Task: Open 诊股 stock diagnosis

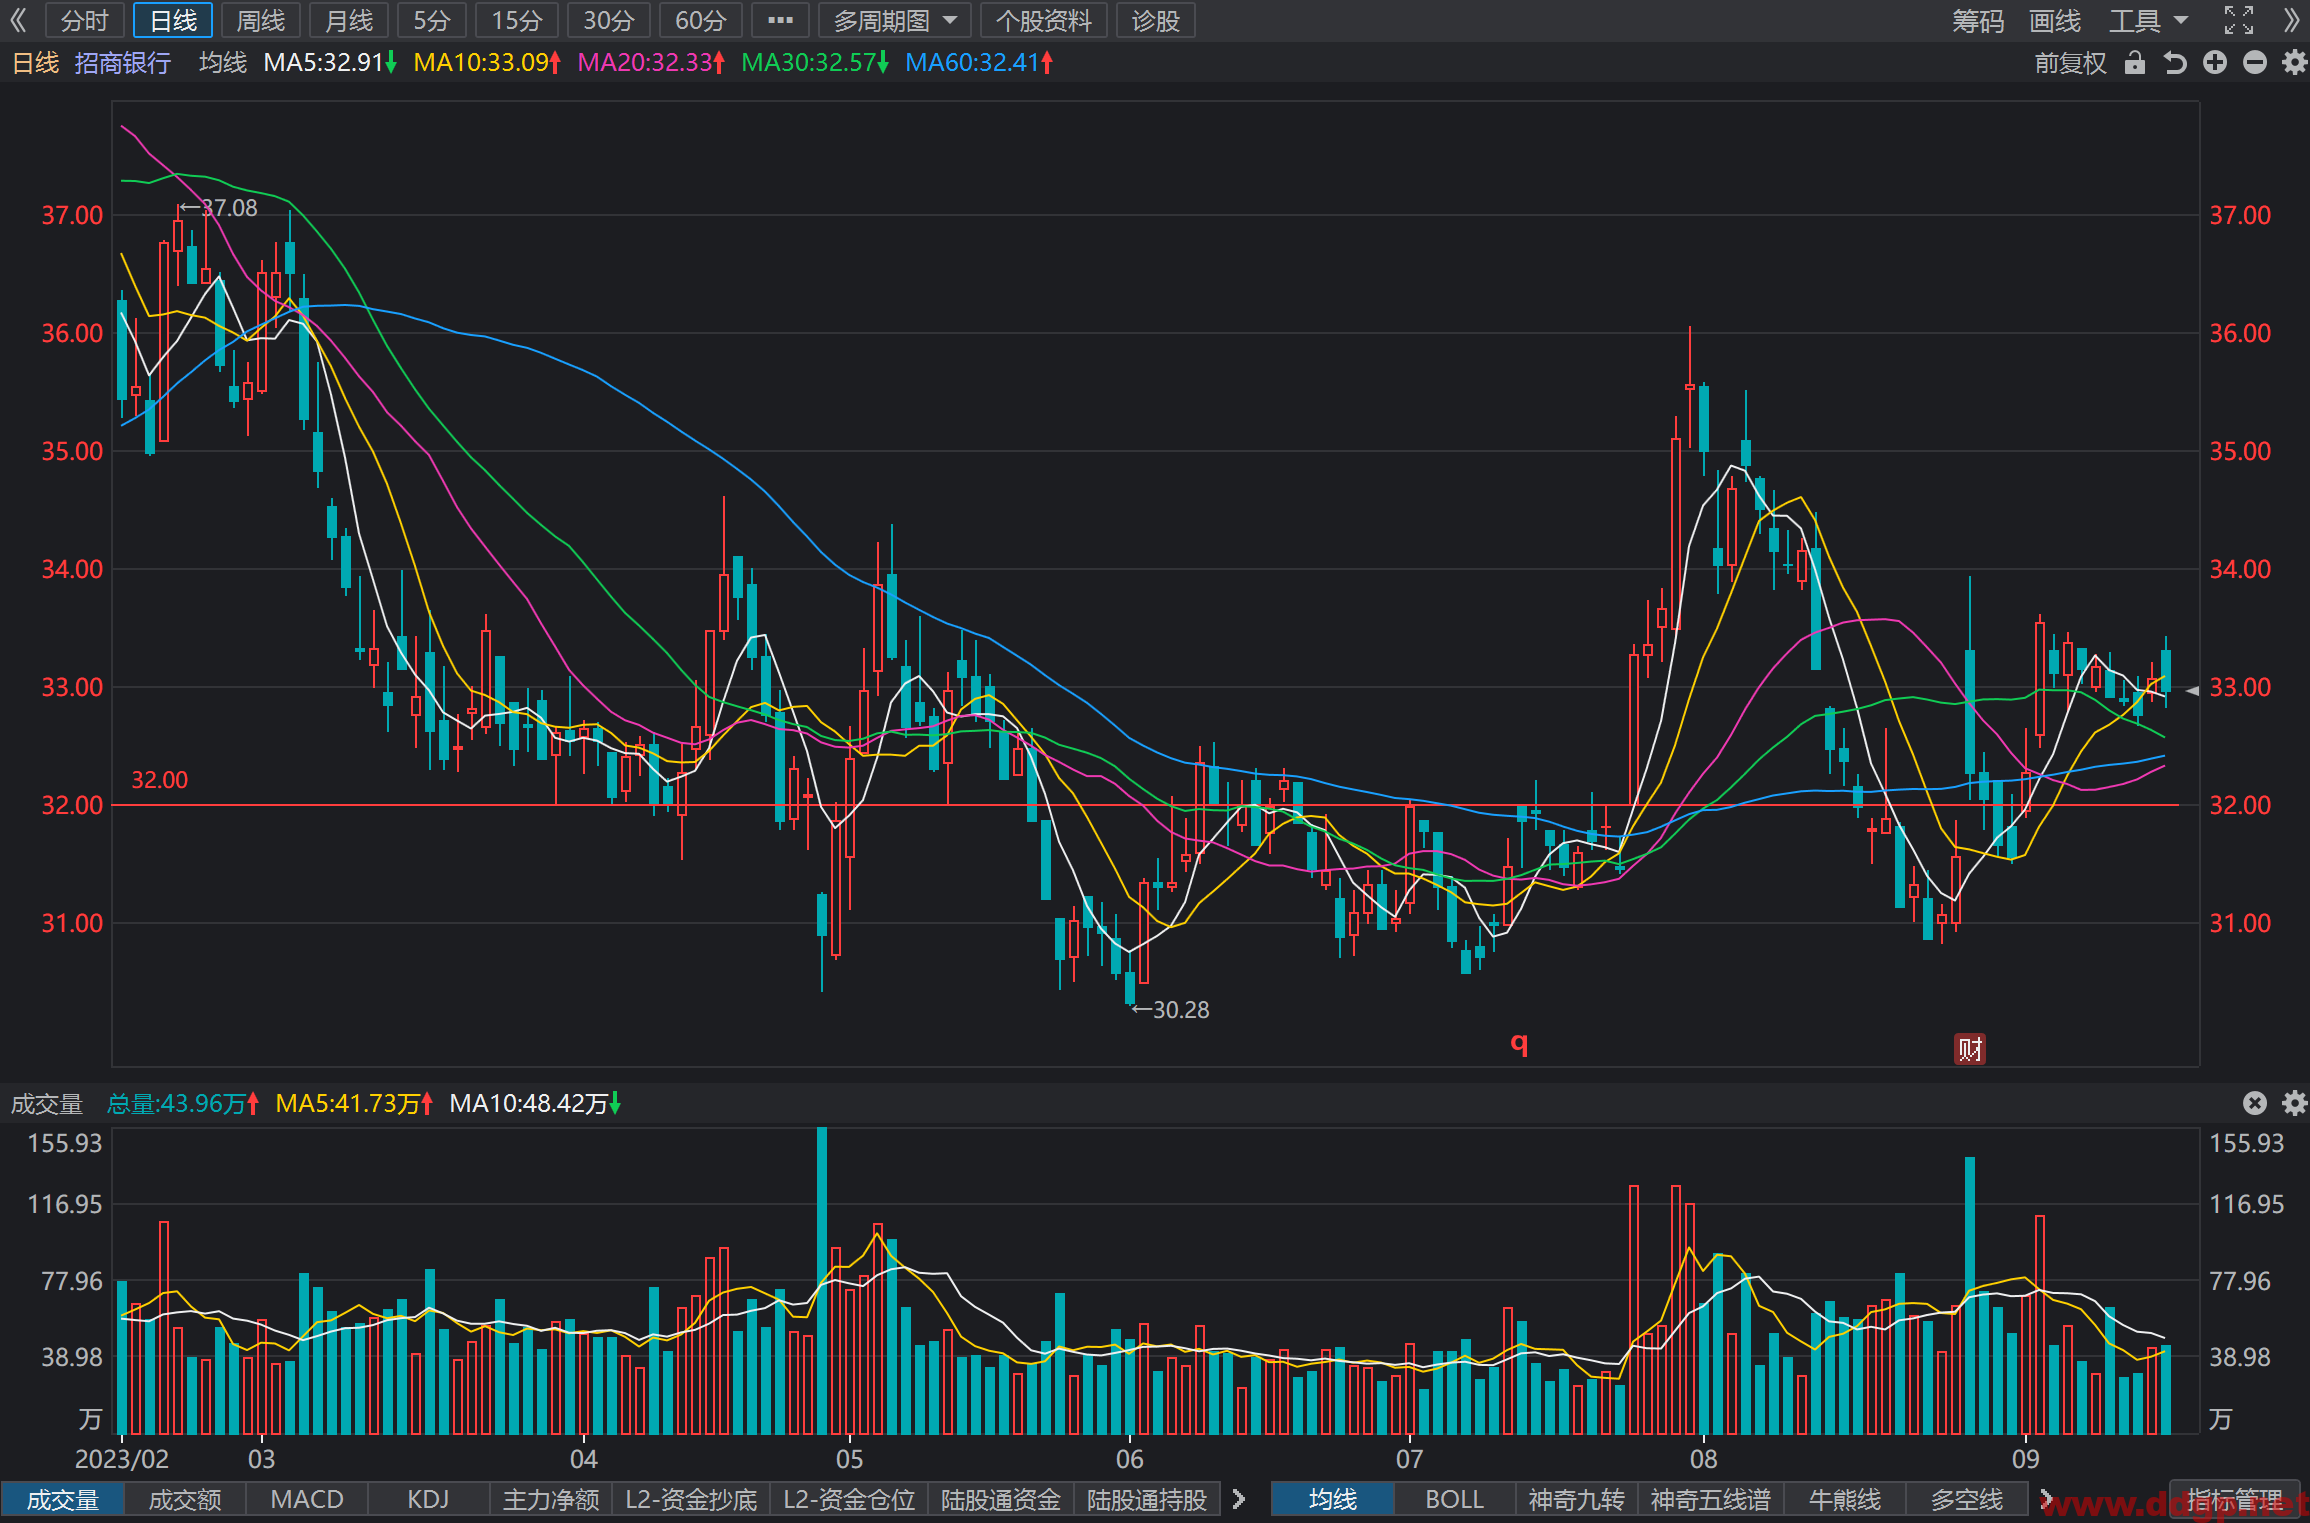Action: 1156,20
